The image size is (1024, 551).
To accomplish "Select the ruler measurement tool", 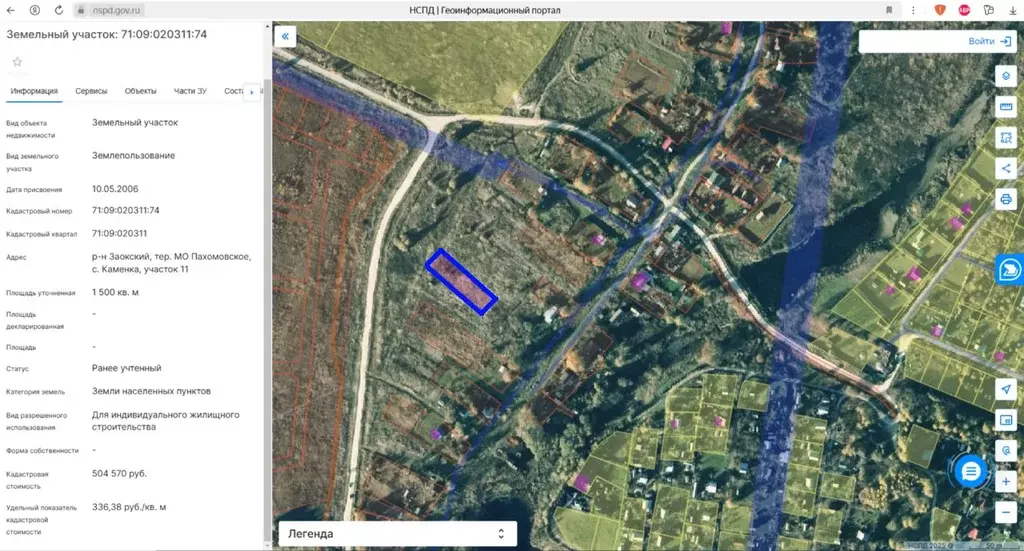I will (1006, 106).
